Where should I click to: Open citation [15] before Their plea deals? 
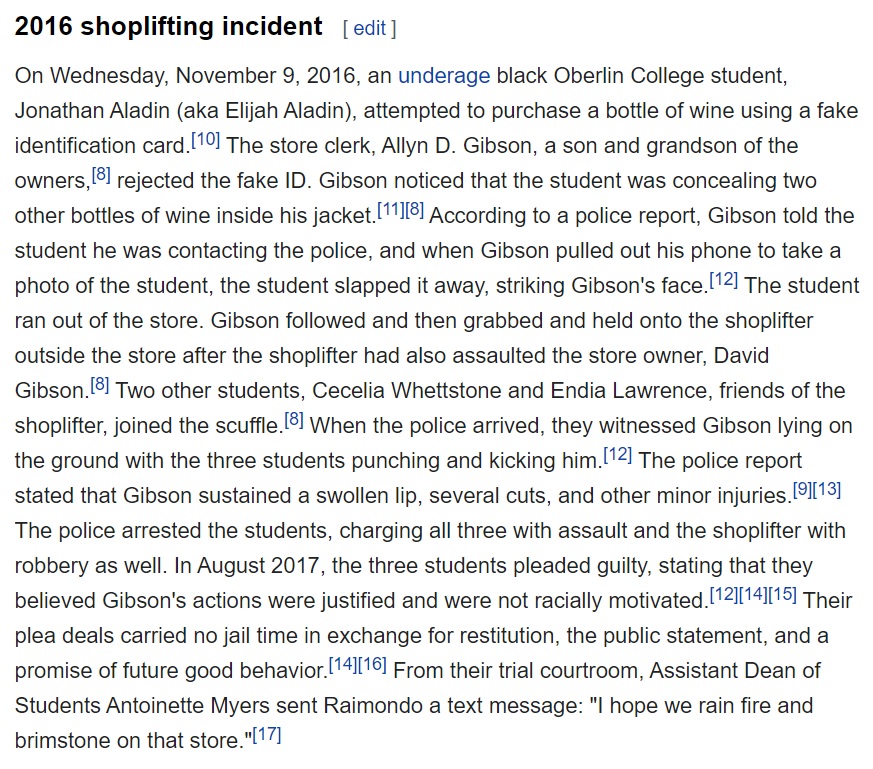(782, 594)
